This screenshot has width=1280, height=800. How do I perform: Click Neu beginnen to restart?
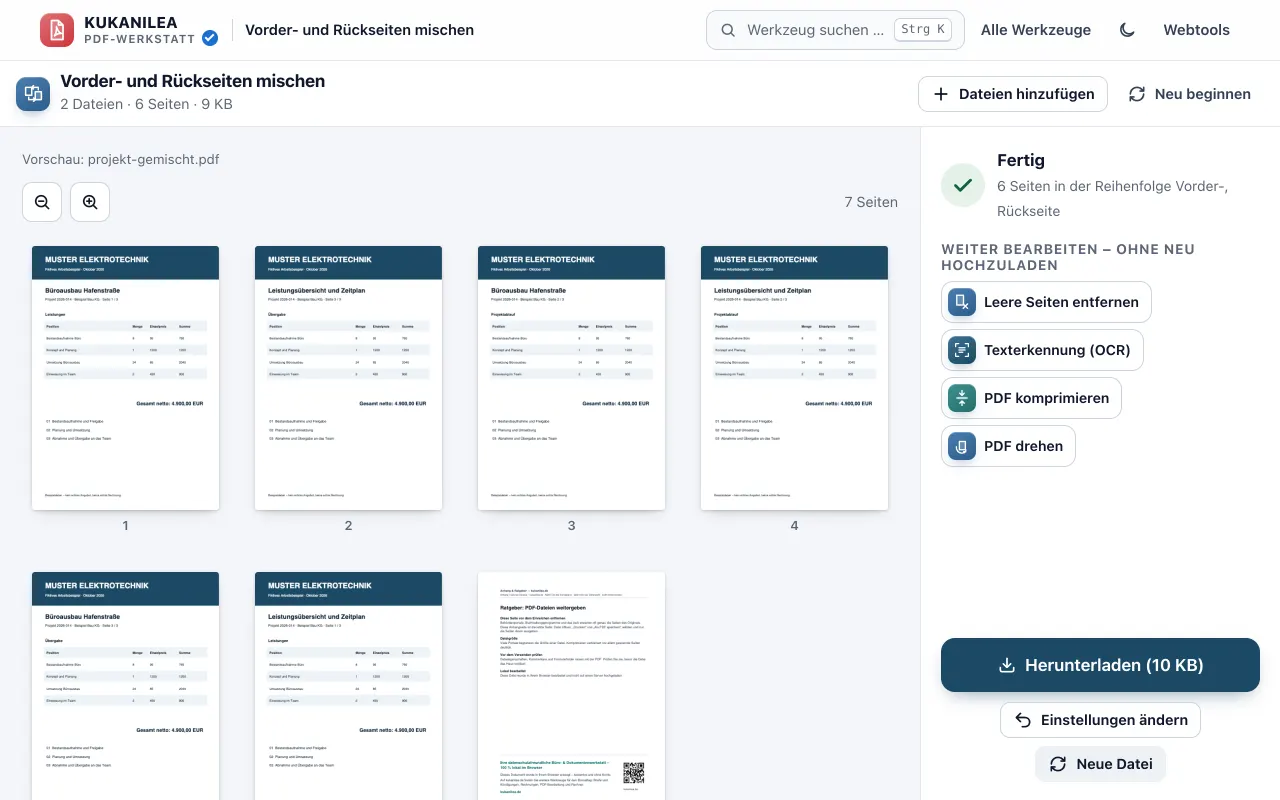tap(1190, 94)
